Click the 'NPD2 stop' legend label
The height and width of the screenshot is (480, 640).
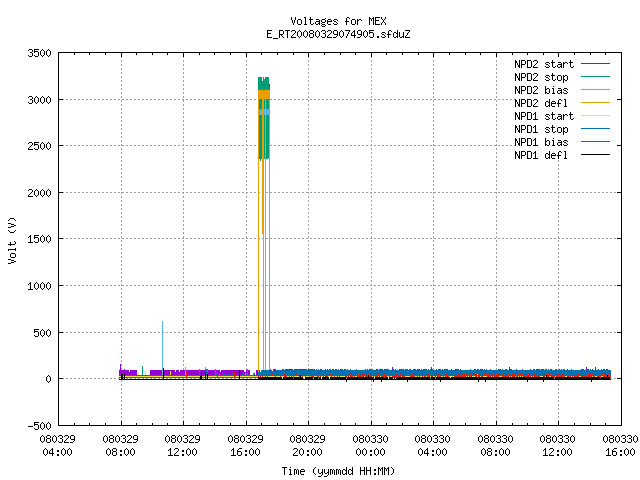541,77
